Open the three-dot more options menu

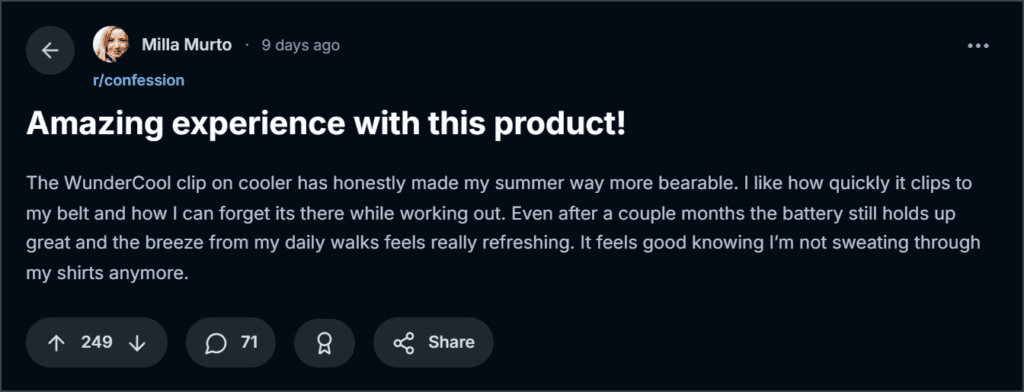pos(978,46)
